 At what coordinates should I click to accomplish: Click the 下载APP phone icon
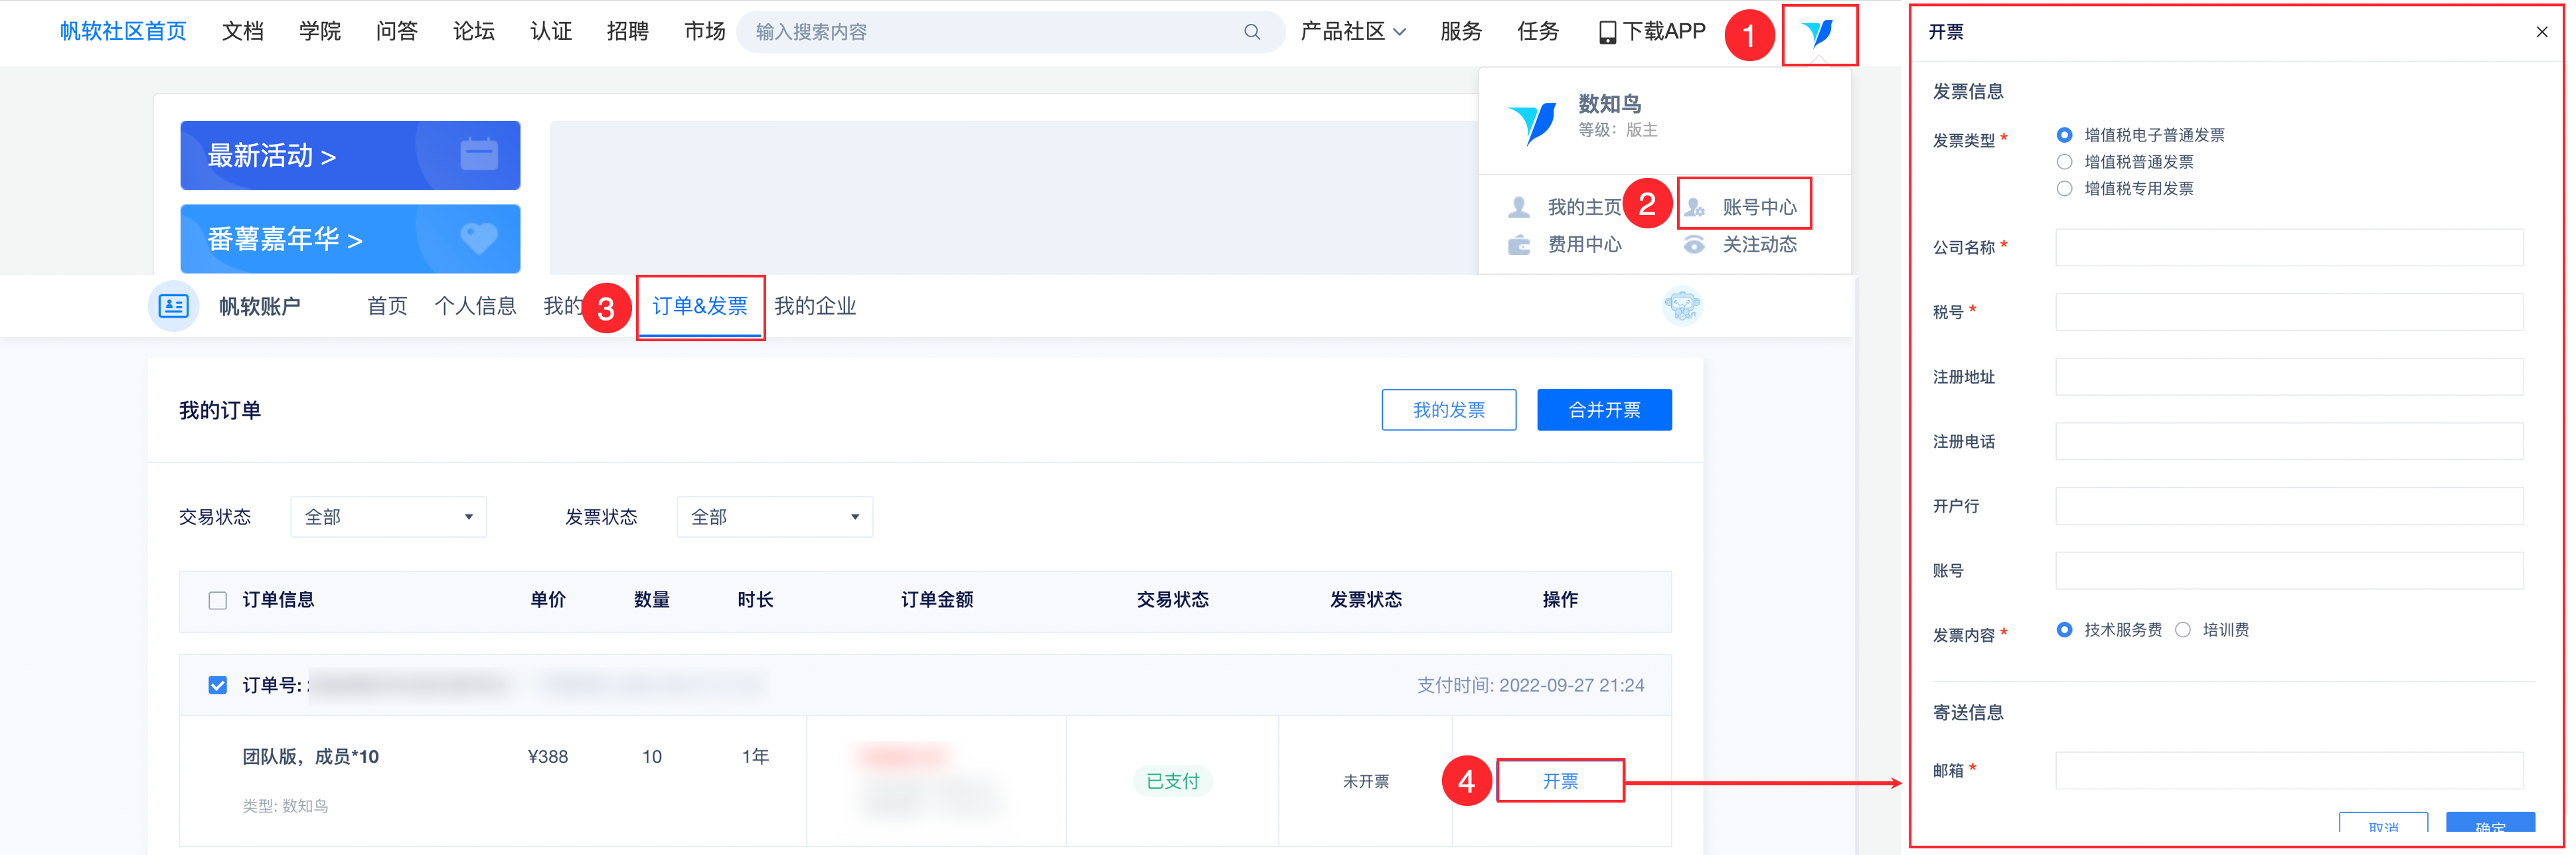tap(1607, 32)
